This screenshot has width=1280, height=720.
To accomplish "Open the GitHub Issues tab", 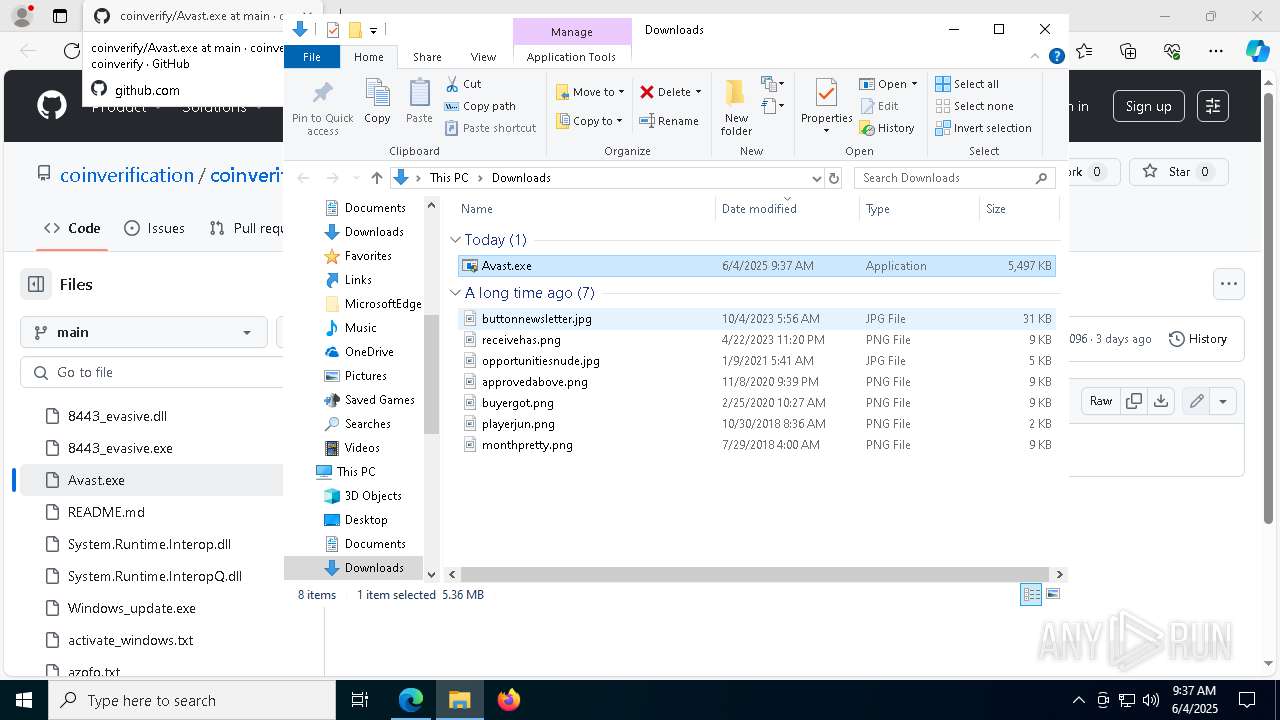I will [x=154, y=228].
